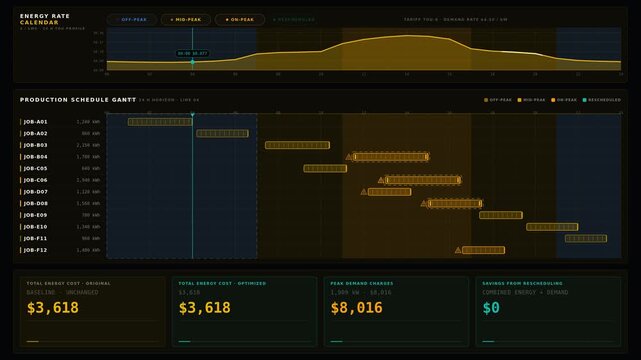The width and height of the screenshot is (641, 360).
Task: Click the JOB-A02 row label
Action: (x=35, y=134)
